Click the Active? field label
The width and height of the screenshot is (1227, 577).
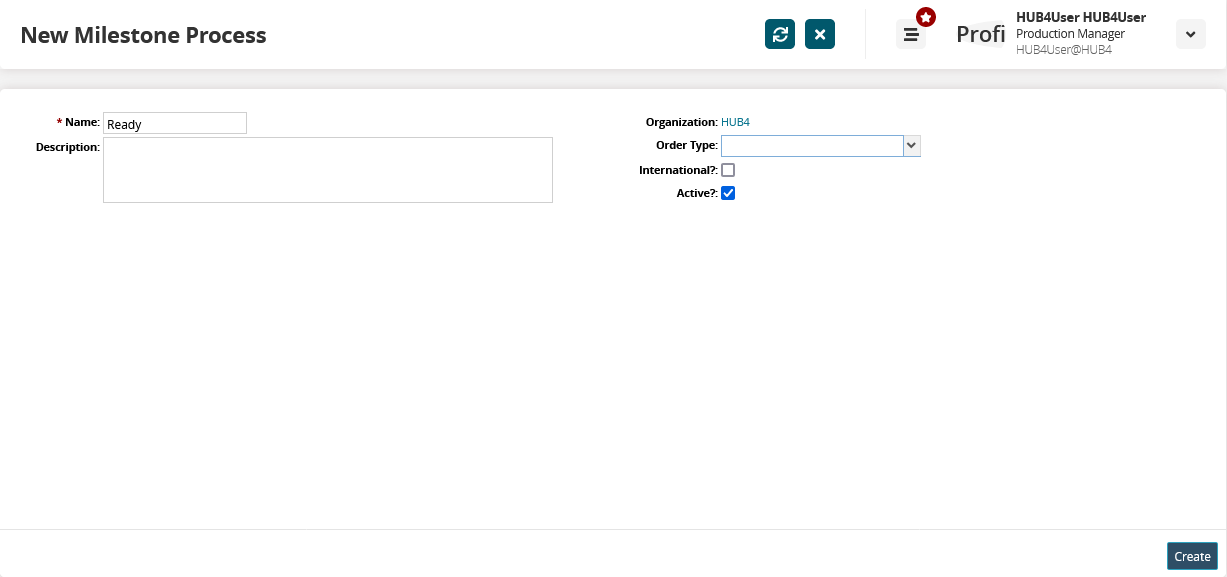[x=697, y=193]
